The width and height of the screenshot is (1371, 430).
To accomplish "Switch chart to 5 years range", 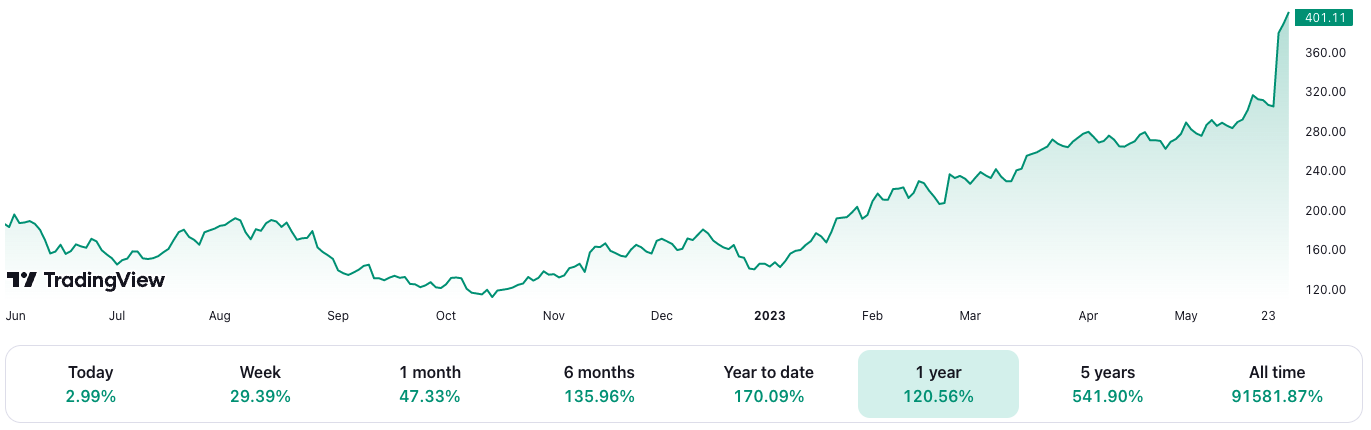I will point(1107,383).
